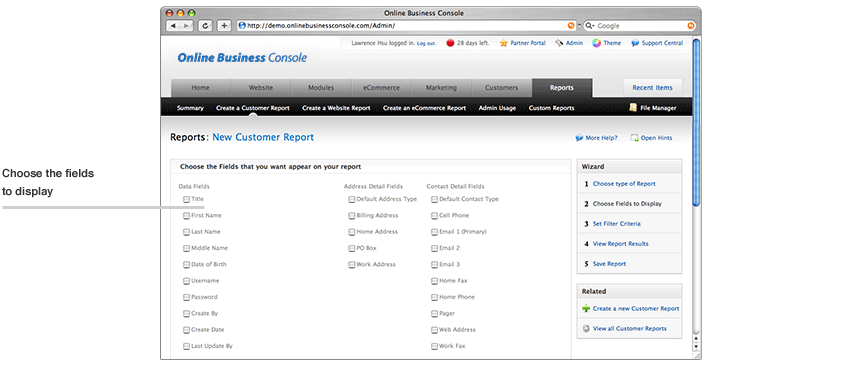Click the Online Business Console logo

pyautogui.click(x=242, y=58)
